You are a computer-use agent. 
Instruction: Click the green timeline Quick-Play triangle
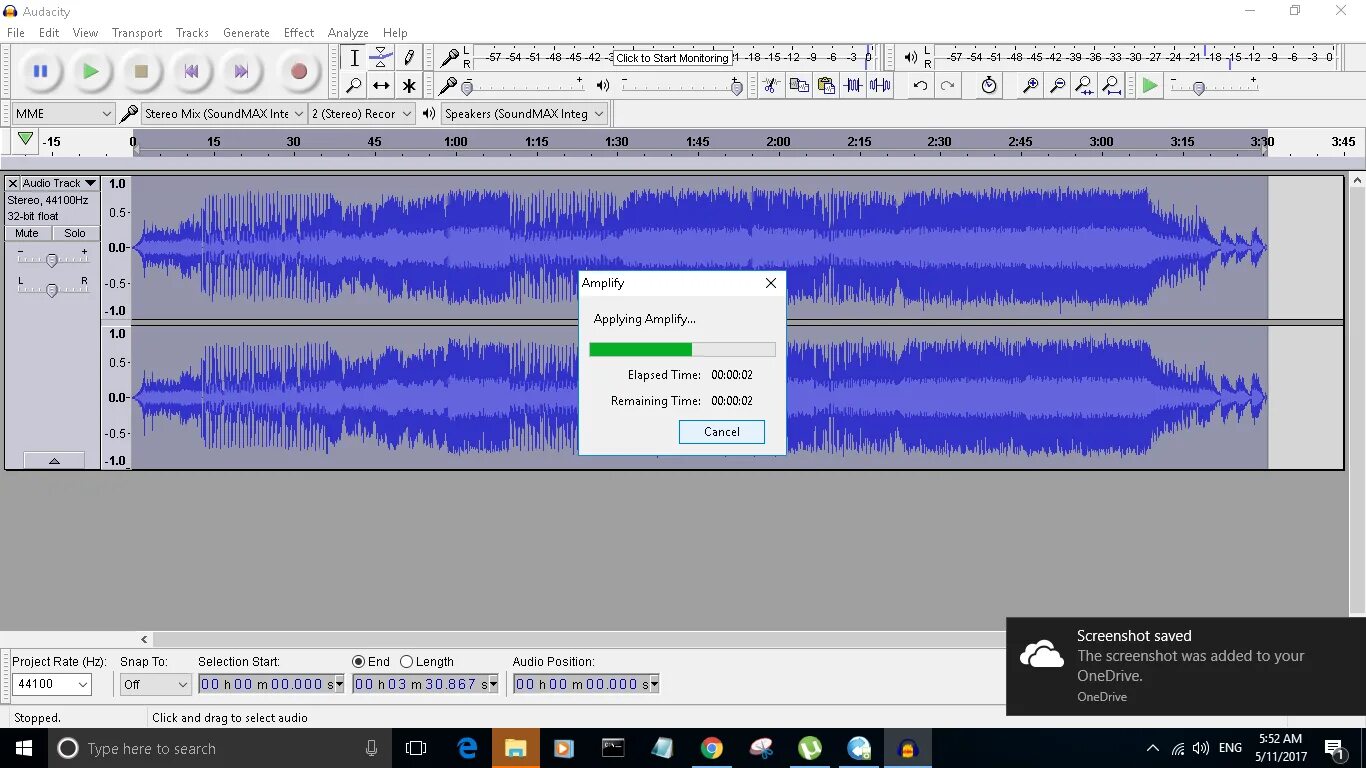(26, 140)
